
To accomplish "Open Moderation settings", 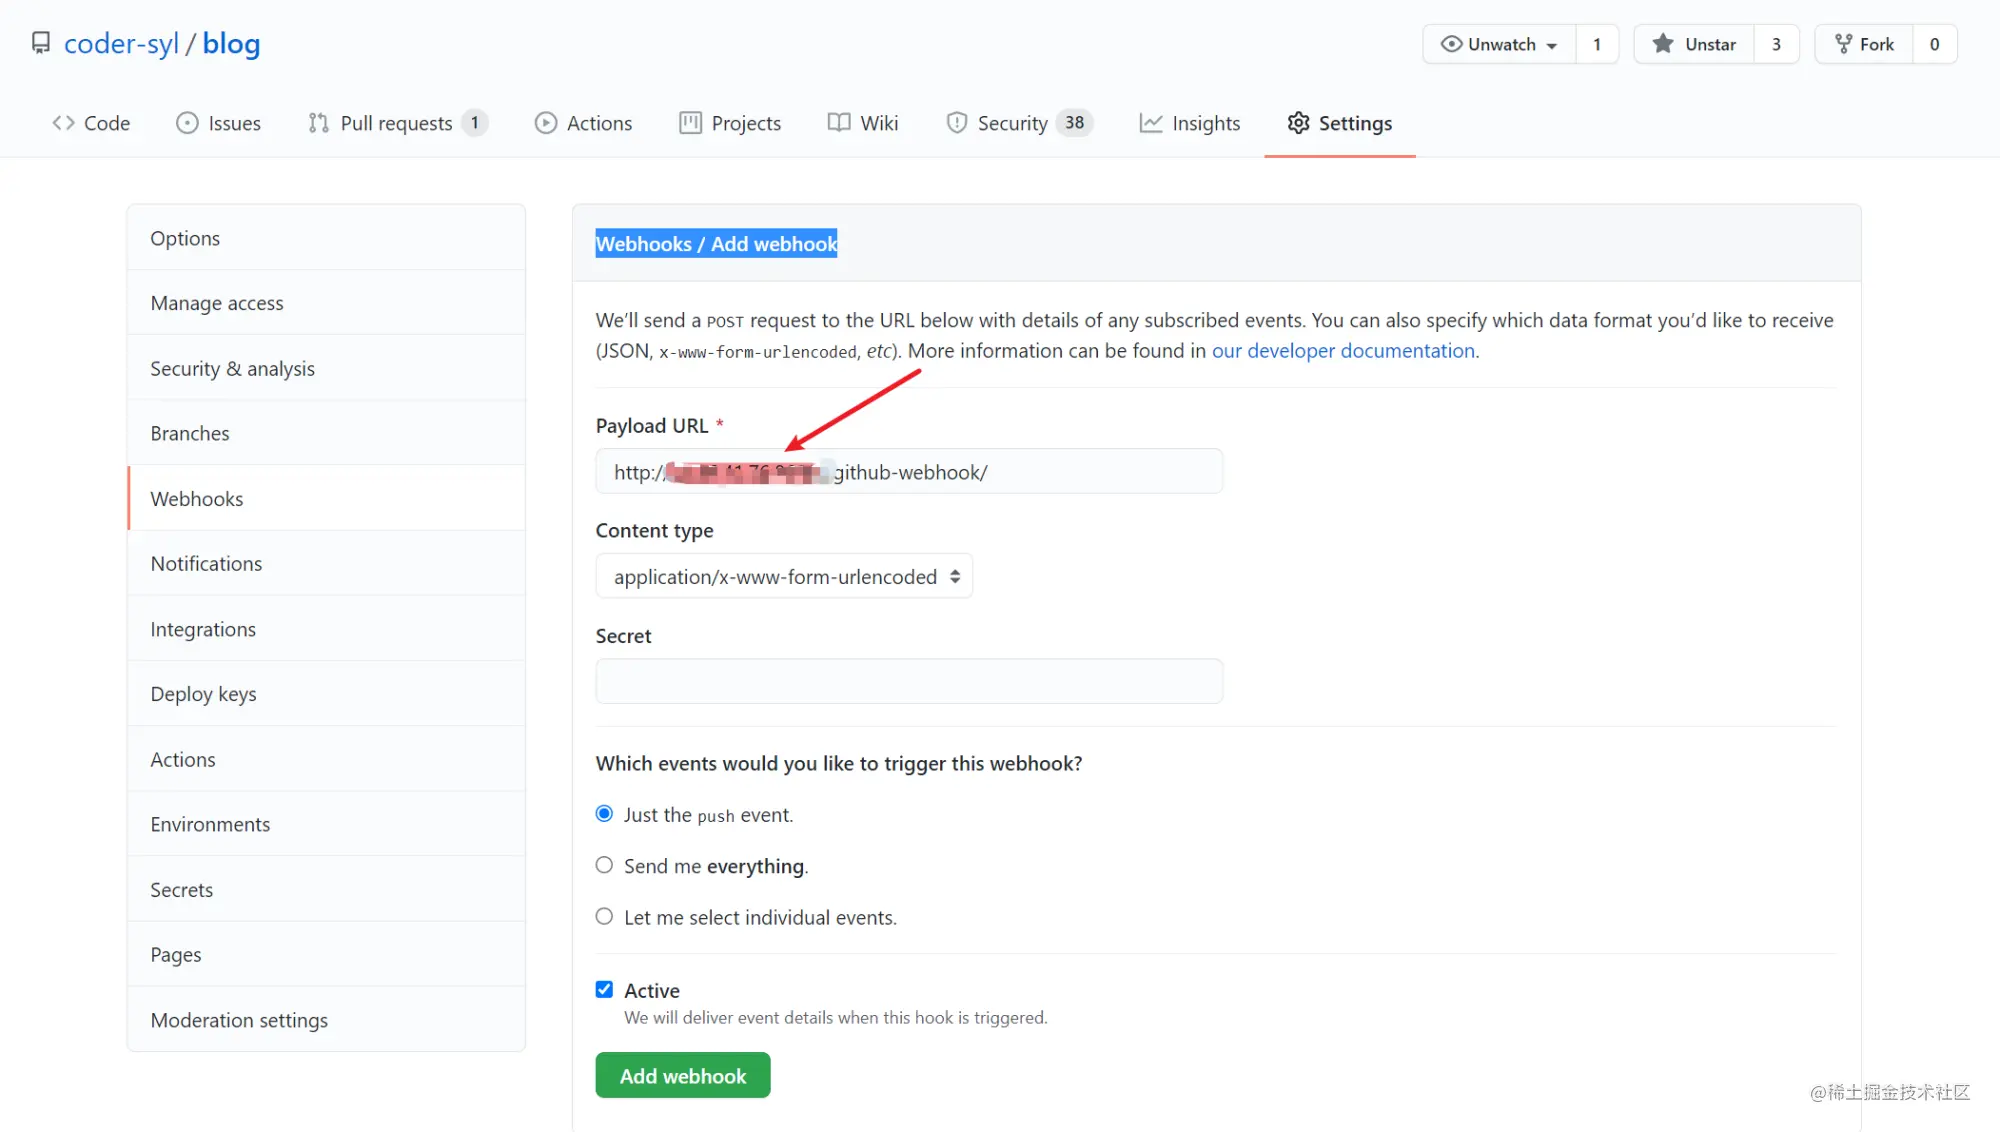I will [327, 1019].
